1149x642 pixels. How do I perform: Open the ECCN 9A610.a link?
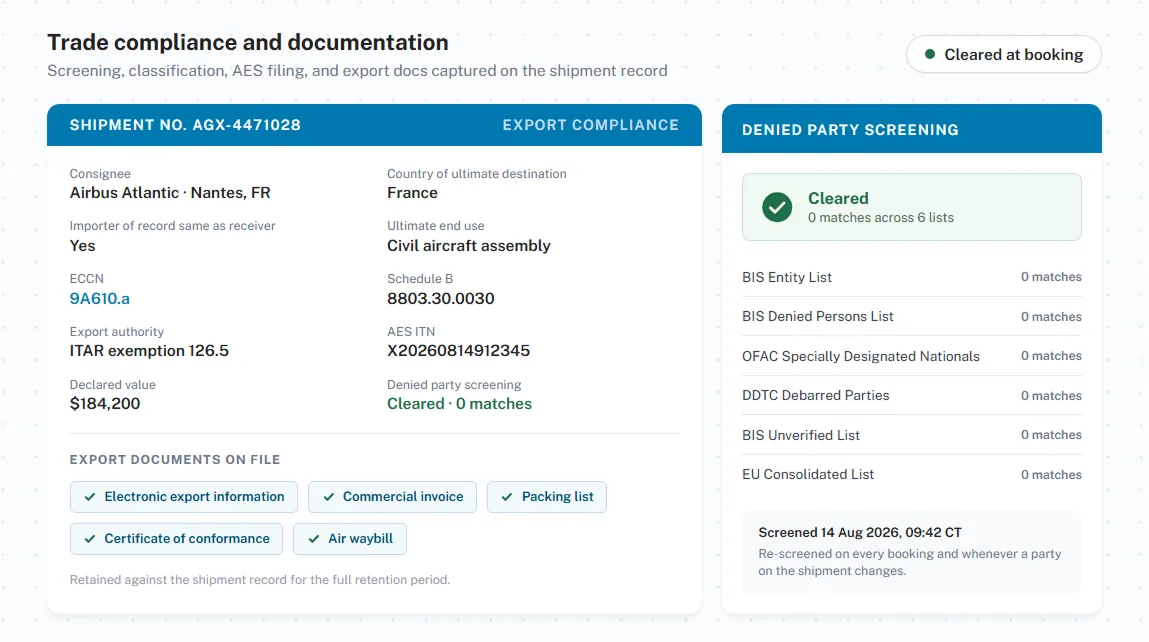[x=100, y=299]
